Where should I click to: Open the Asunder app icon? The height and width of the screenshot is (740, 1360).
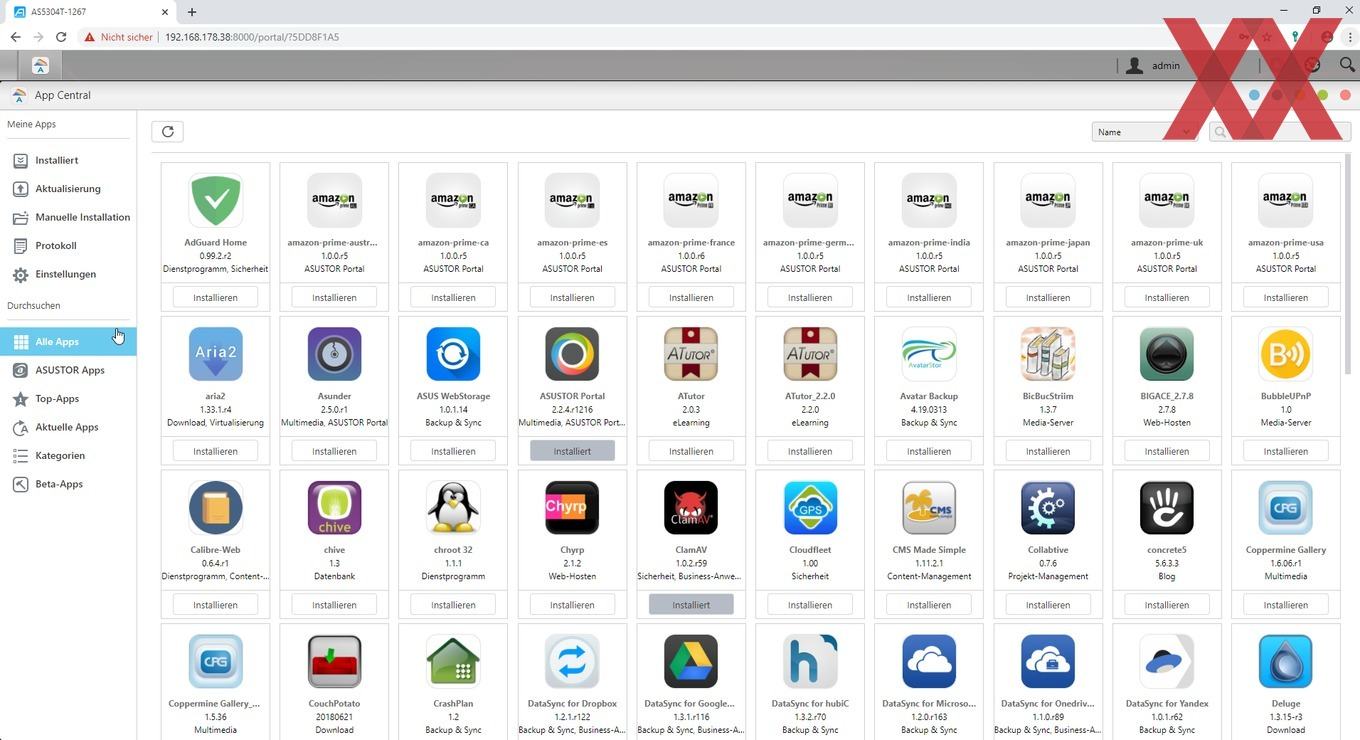click(x=334, y=354)
